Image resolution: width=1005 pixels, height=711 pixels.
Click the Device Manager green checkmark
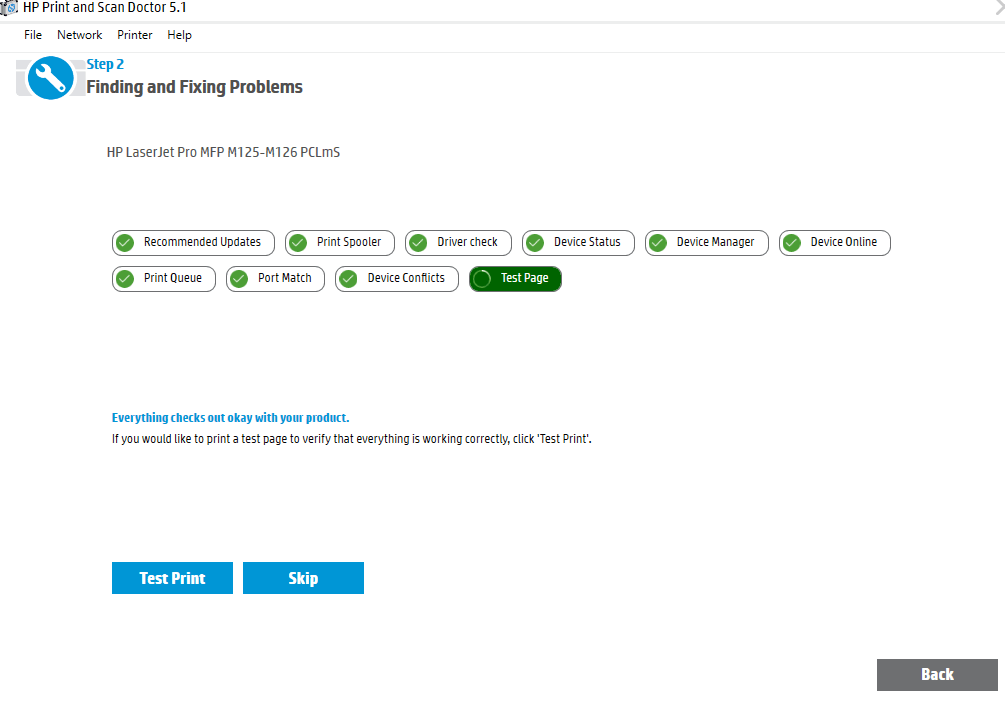click(658, 243)
